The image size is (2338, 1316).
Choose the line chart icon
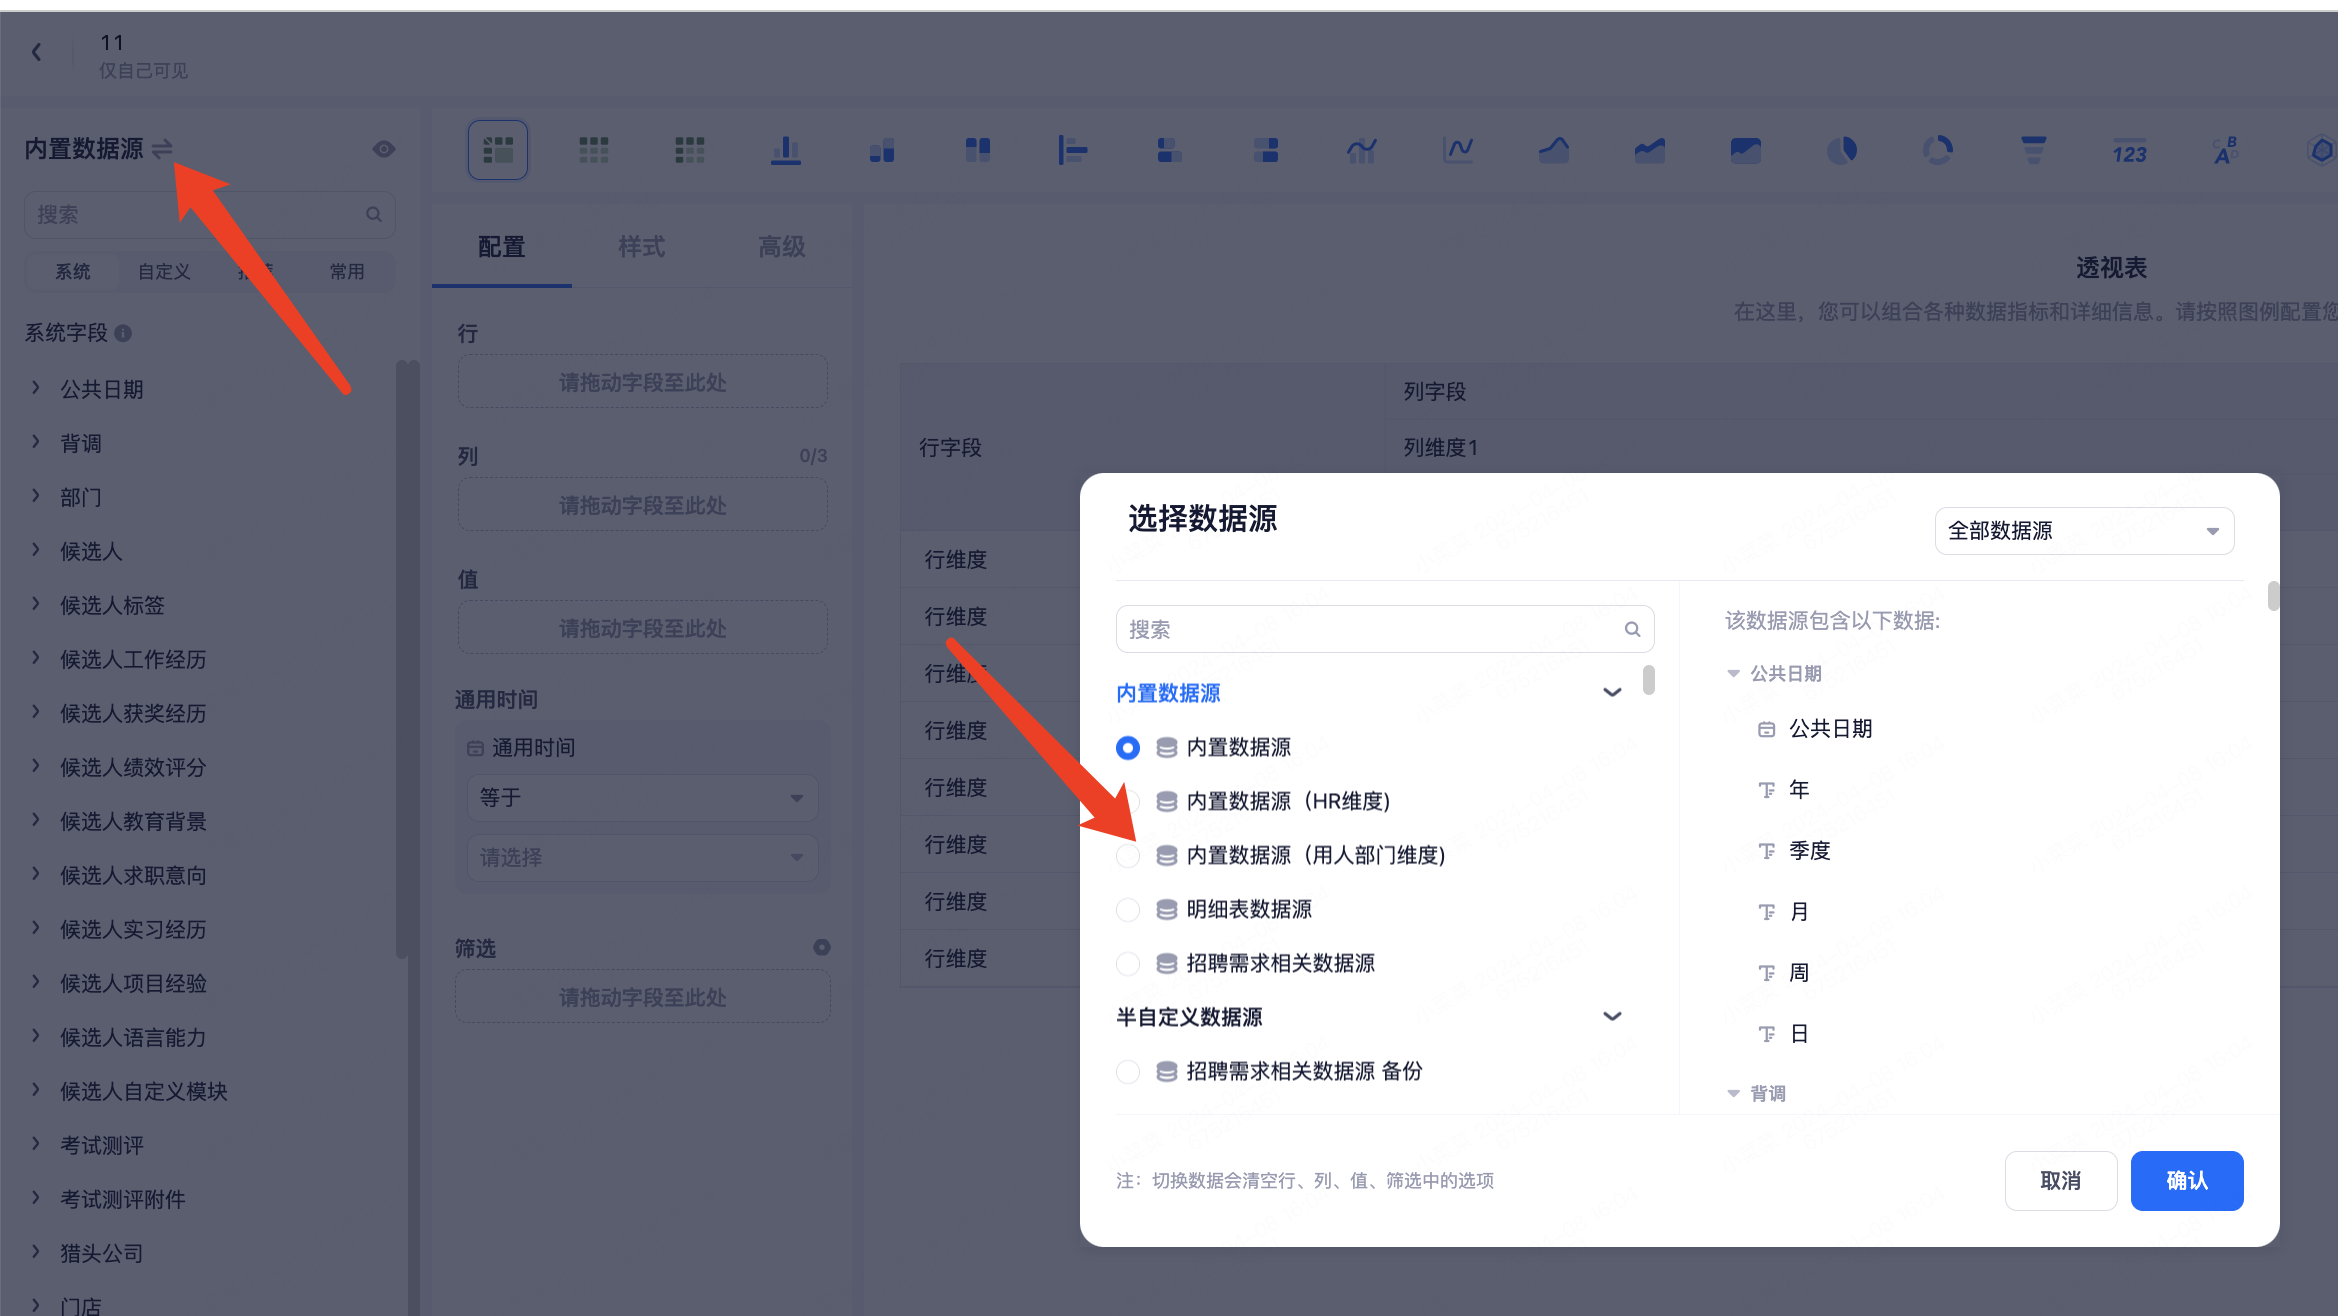(1458, 150)
